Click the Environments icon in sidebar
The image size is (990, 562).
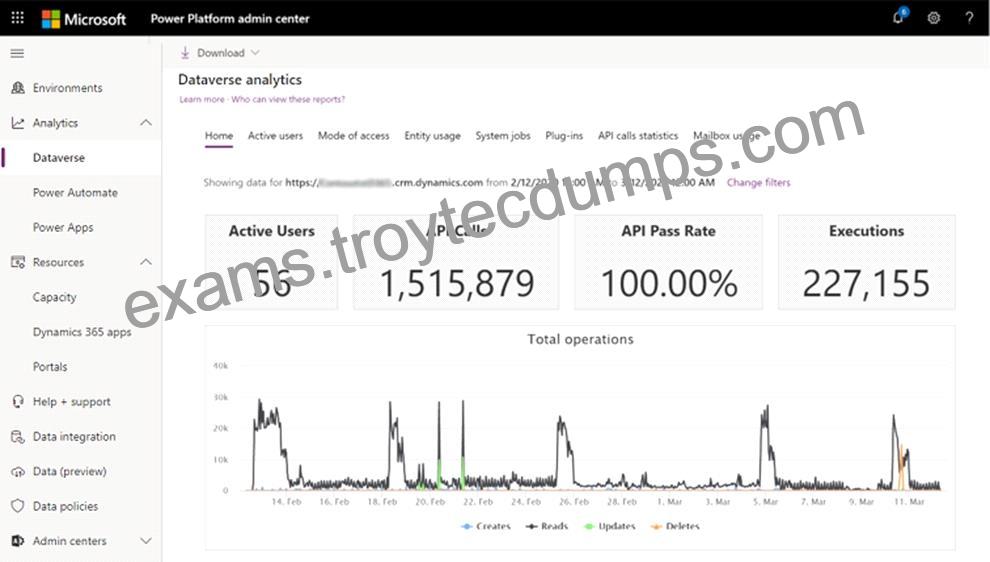[18, 88]
